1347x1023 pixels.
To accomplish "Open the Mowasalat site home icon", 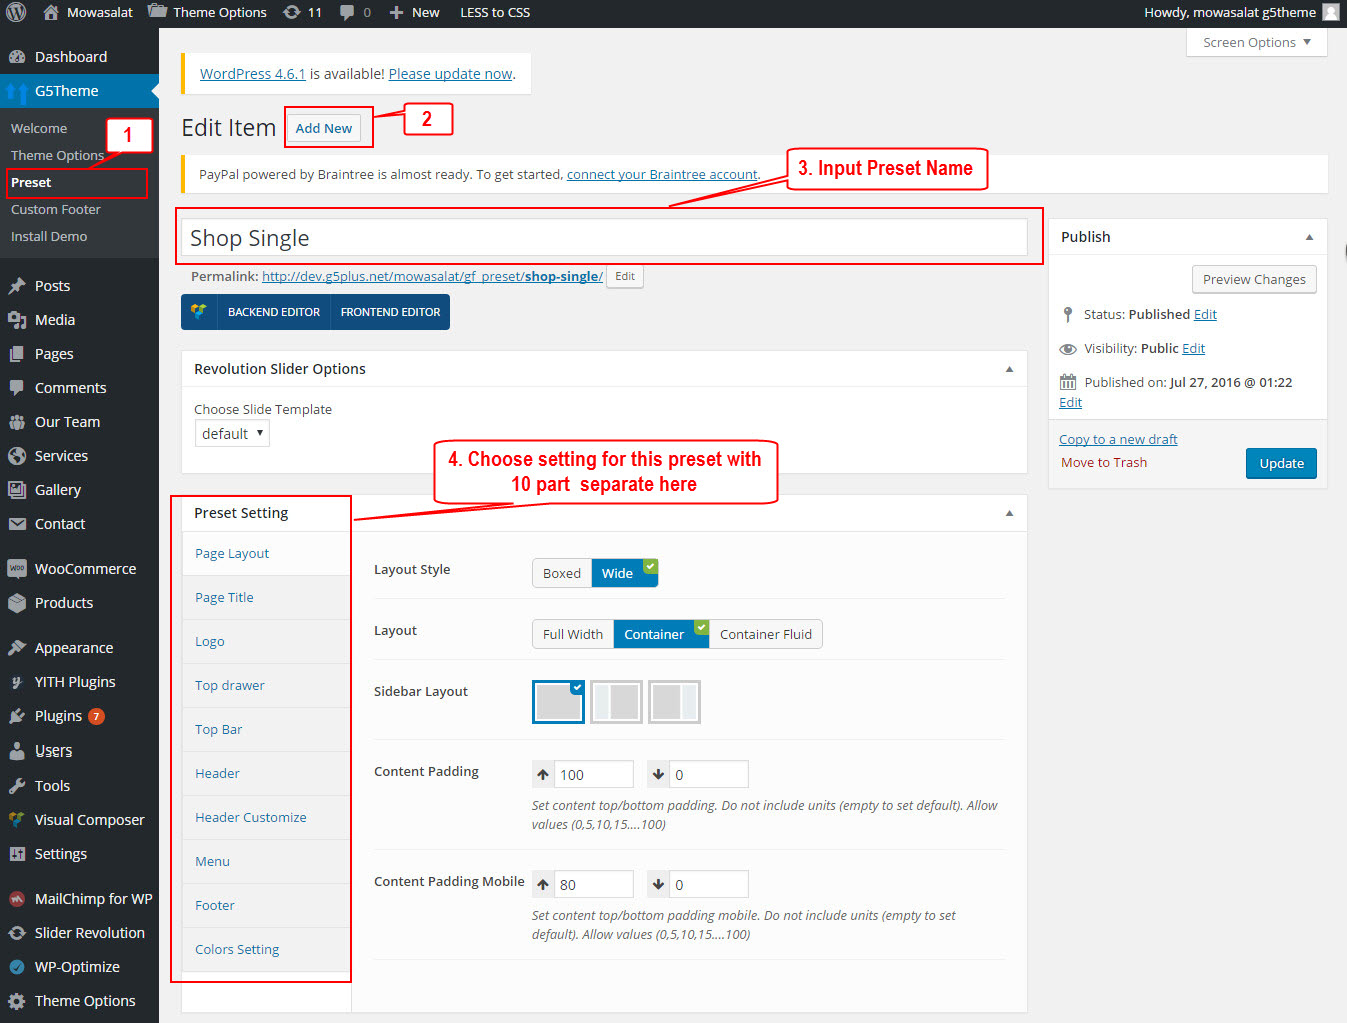I will (51, 12).
